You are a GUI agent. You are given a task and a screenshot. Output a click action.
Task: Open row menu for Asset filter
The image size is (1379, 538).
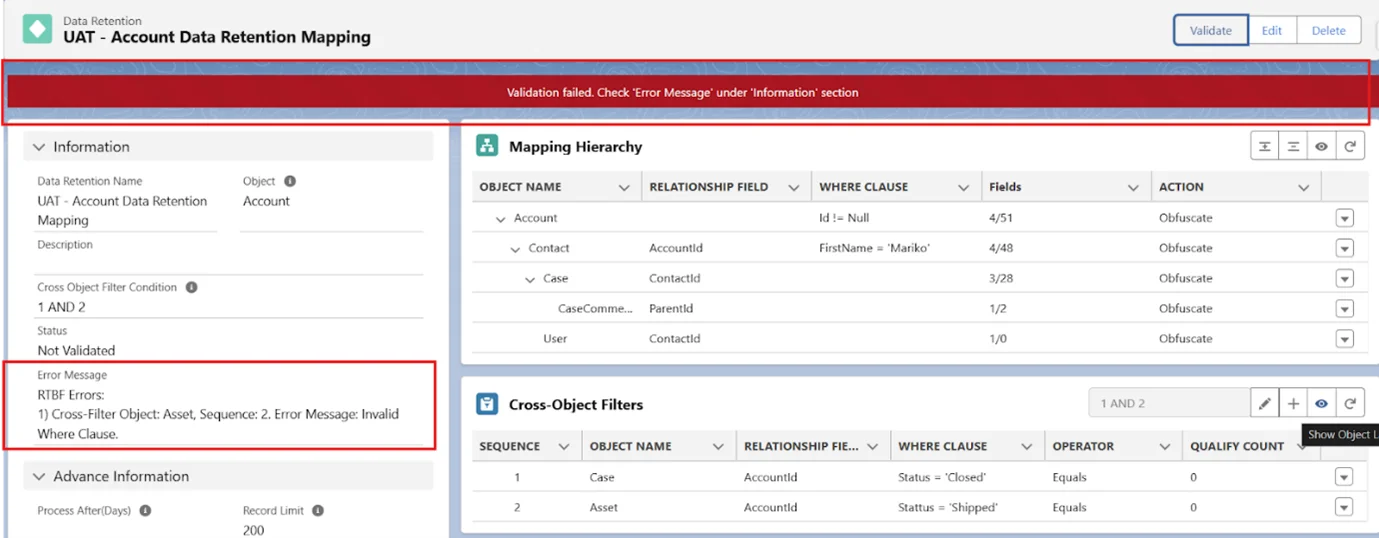[x=1344, y=508]
